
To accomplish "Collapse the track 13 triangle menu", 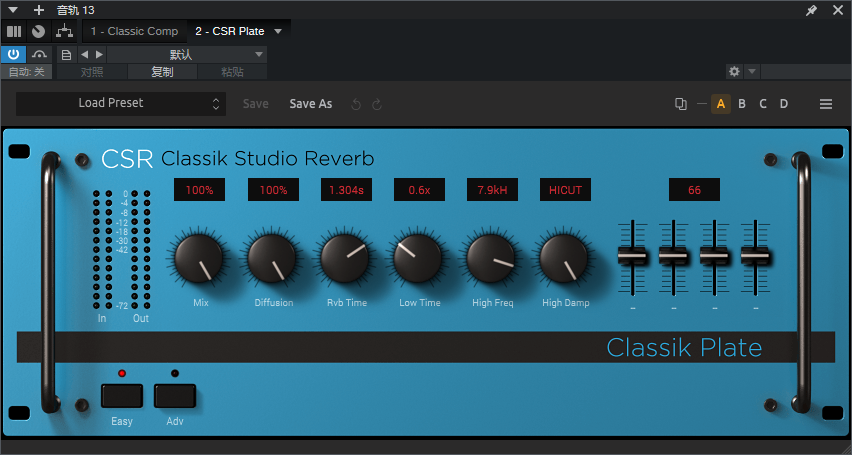I will [x=13, y=10].
